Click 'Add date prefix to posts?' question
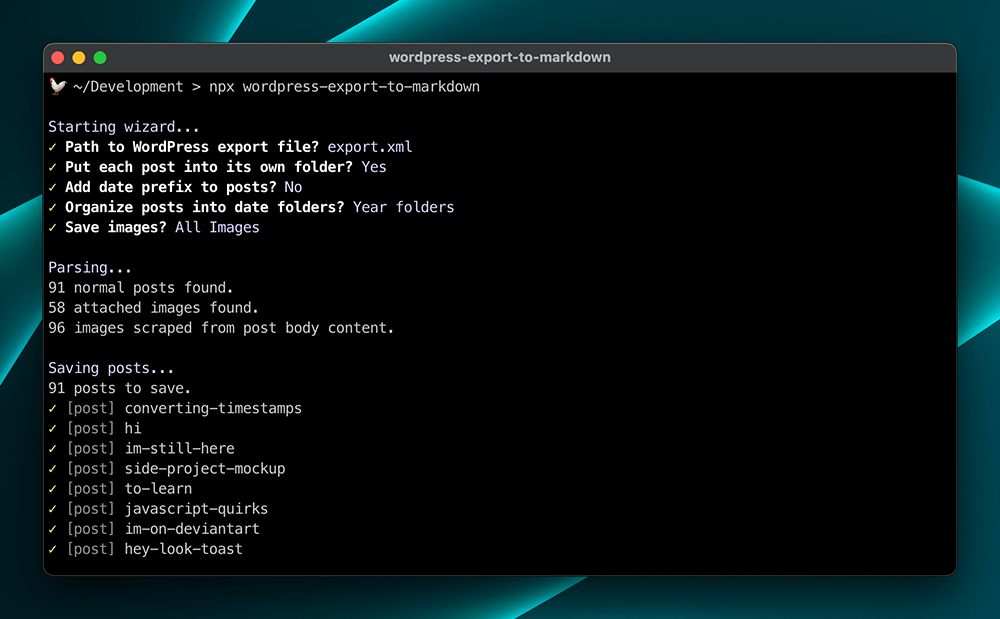The height and width of the screenshot is (619, 1000). click(x=170, y=187)
